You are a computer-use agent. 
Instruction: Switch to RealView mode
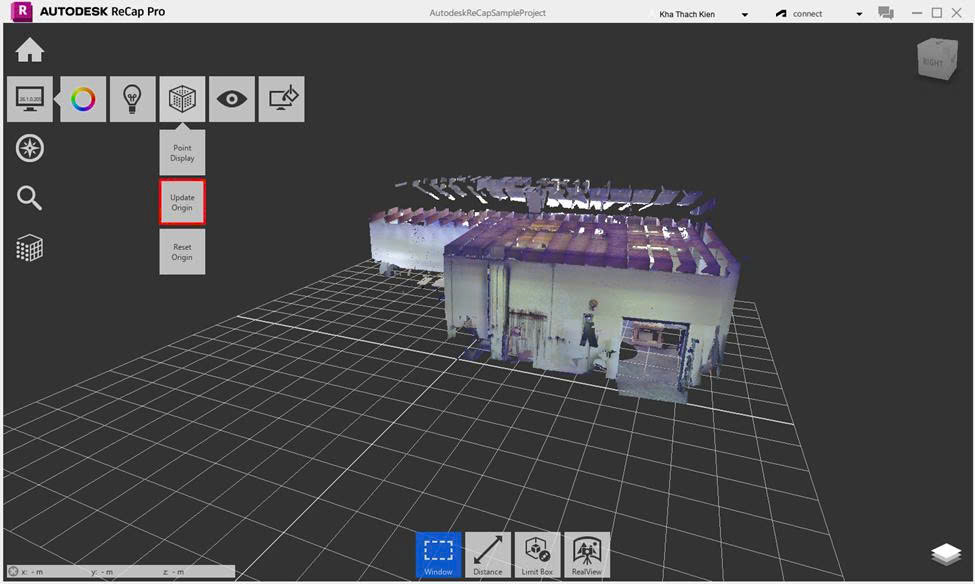(587, 555)
